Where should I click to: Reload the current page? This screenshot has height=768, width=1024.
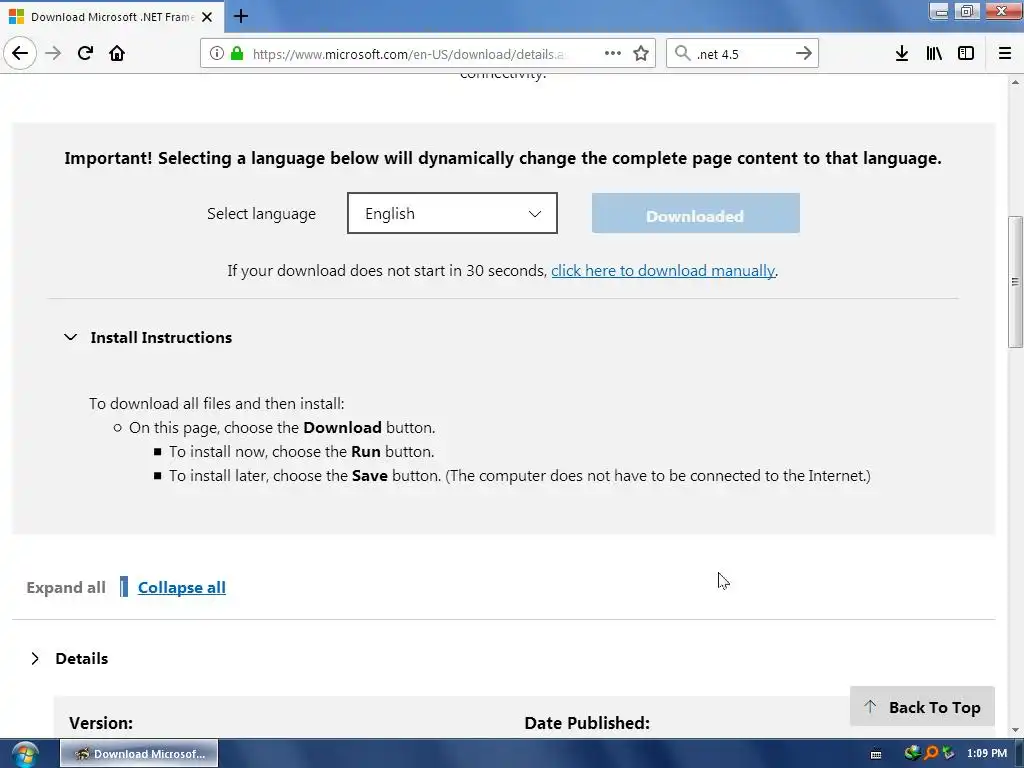(85, 53)
